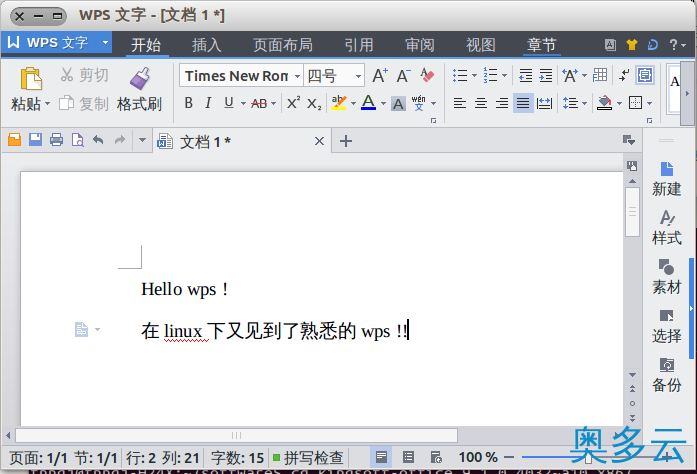Click the phonetic guide wén icon
This screenshot has width=697, height=474.
tap(419, 103)
